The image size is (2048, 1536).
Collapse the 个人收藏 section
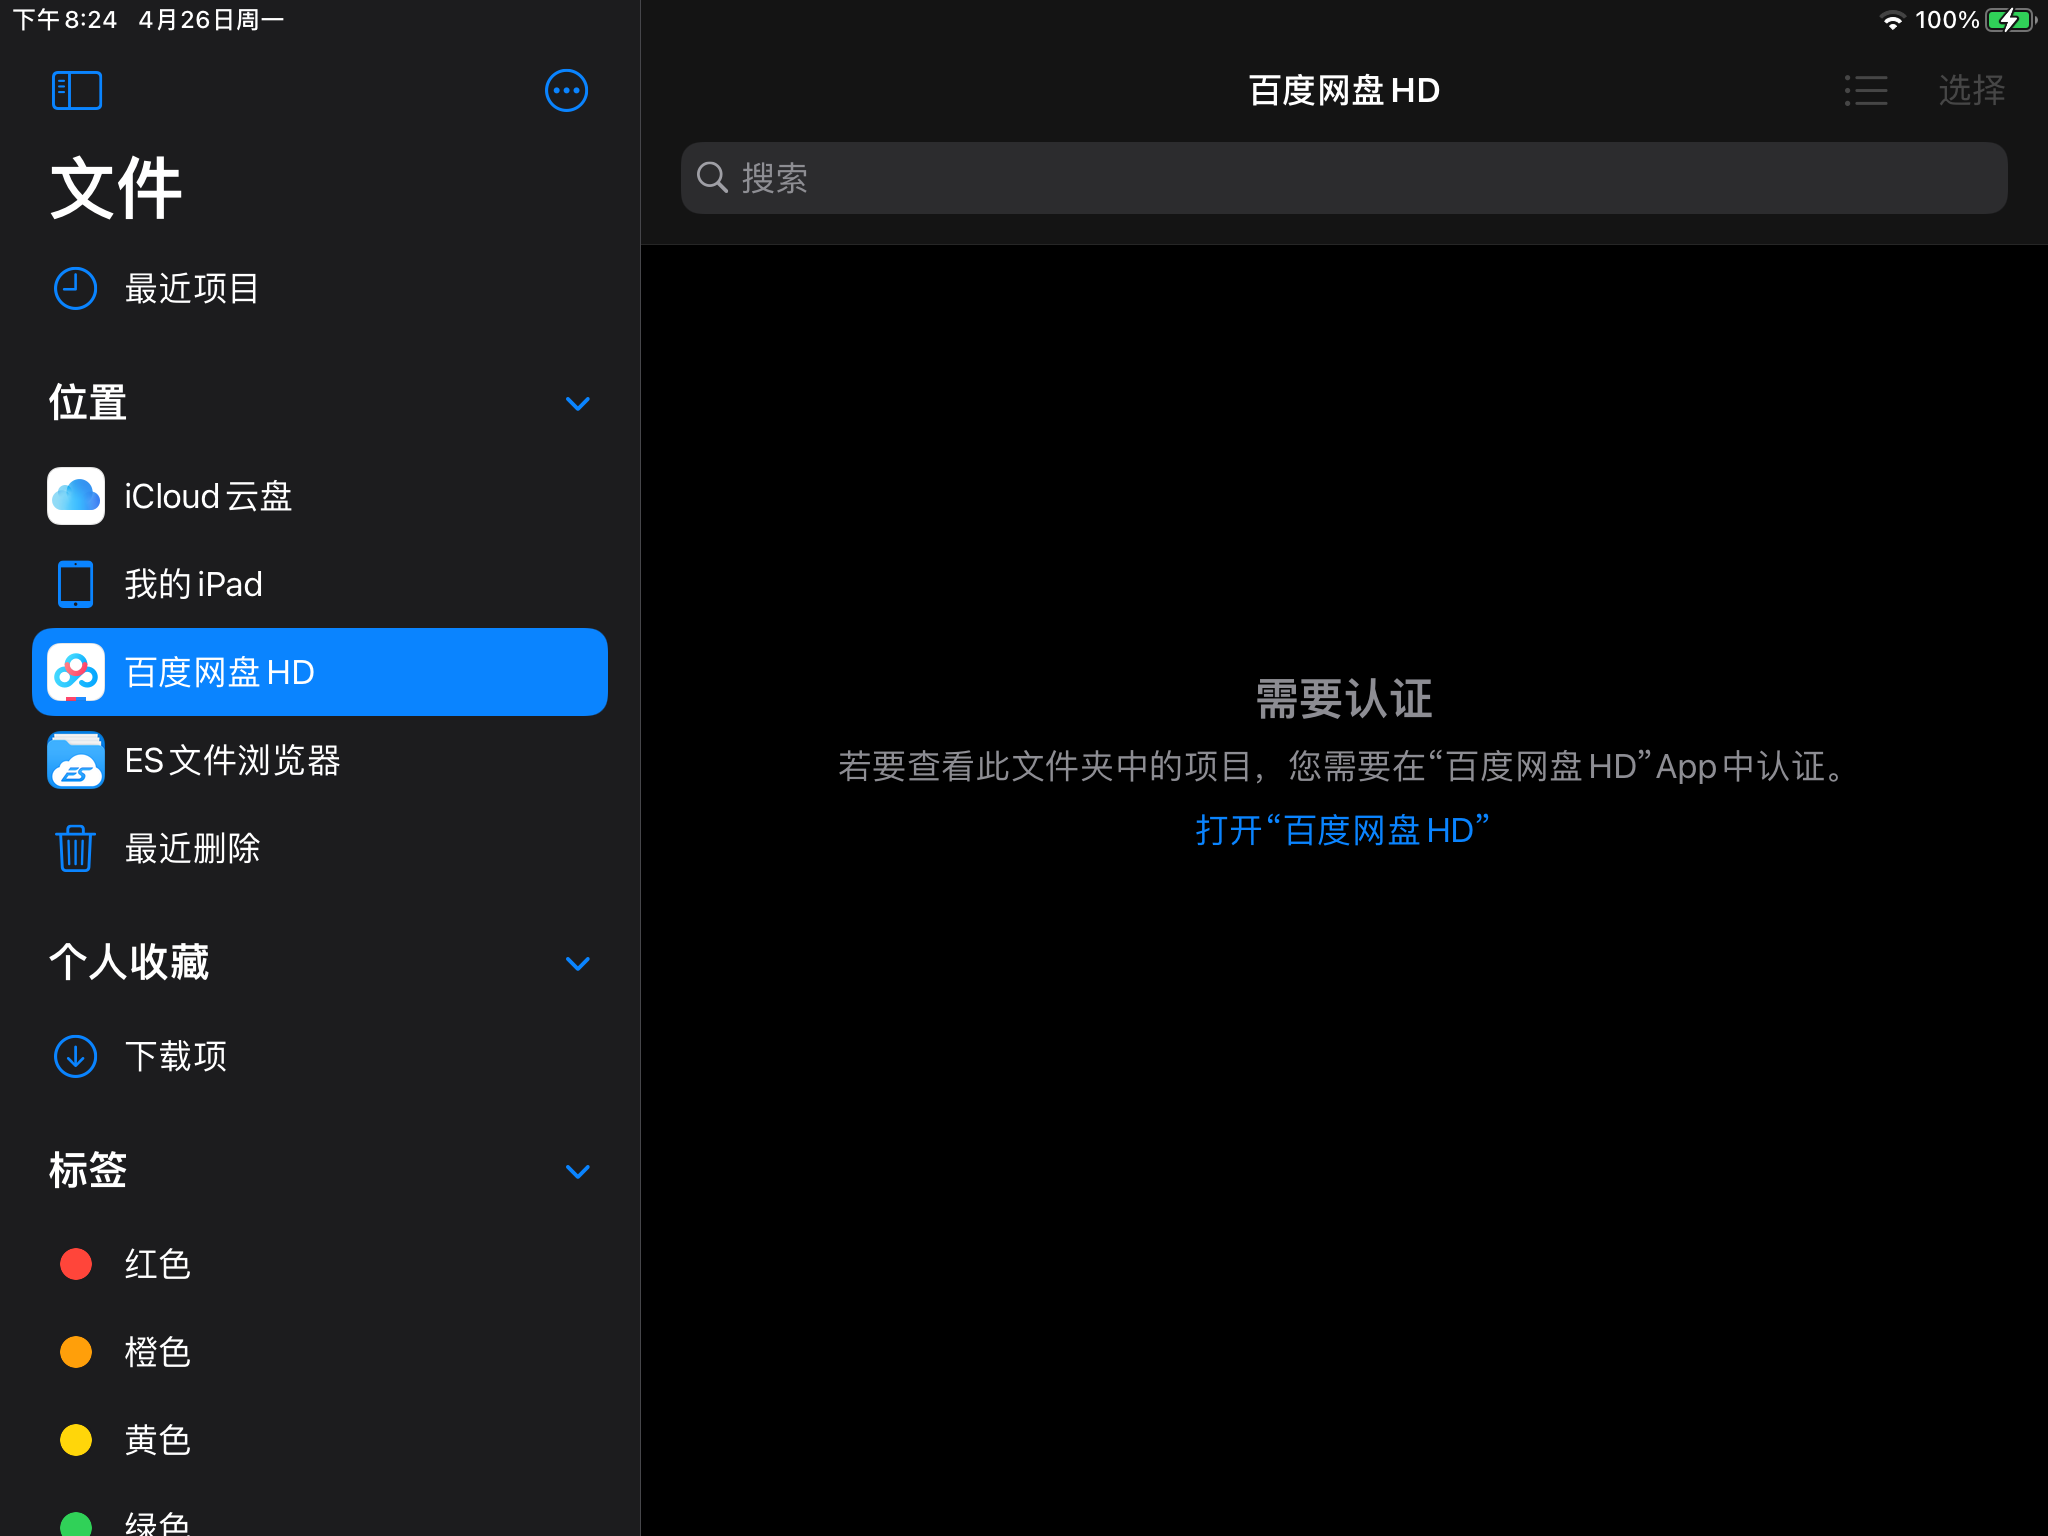[x=577, y=963]
